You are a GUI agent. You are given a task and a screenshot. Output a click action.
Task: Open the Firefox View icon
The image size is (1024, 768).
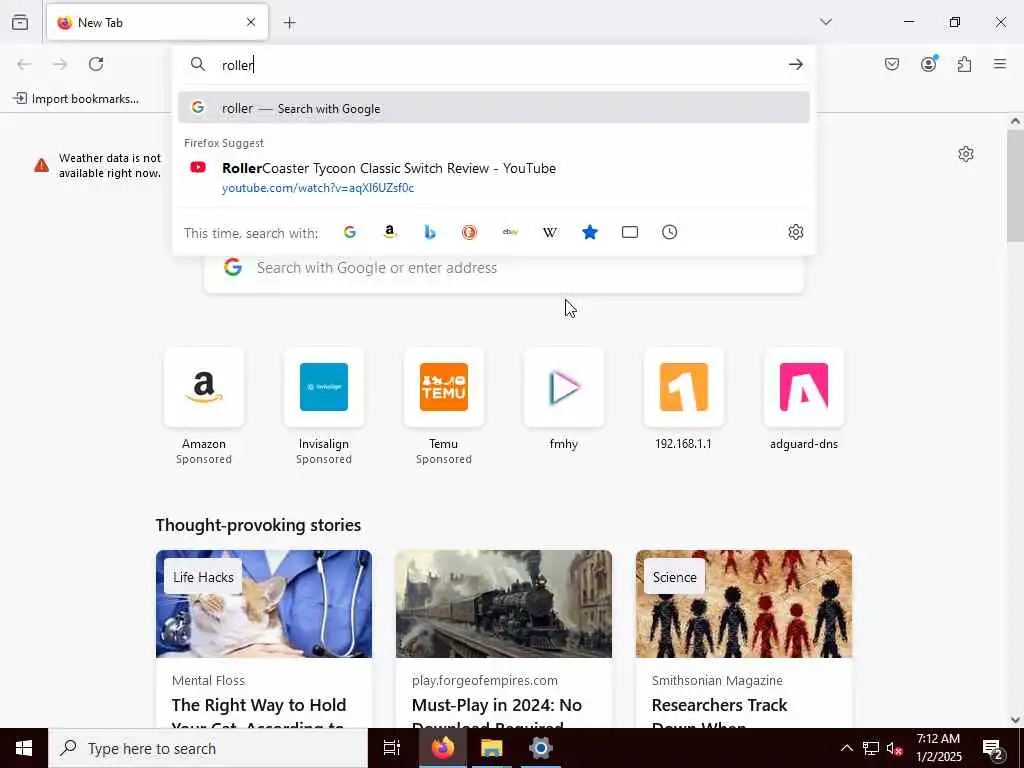[20, 22]
